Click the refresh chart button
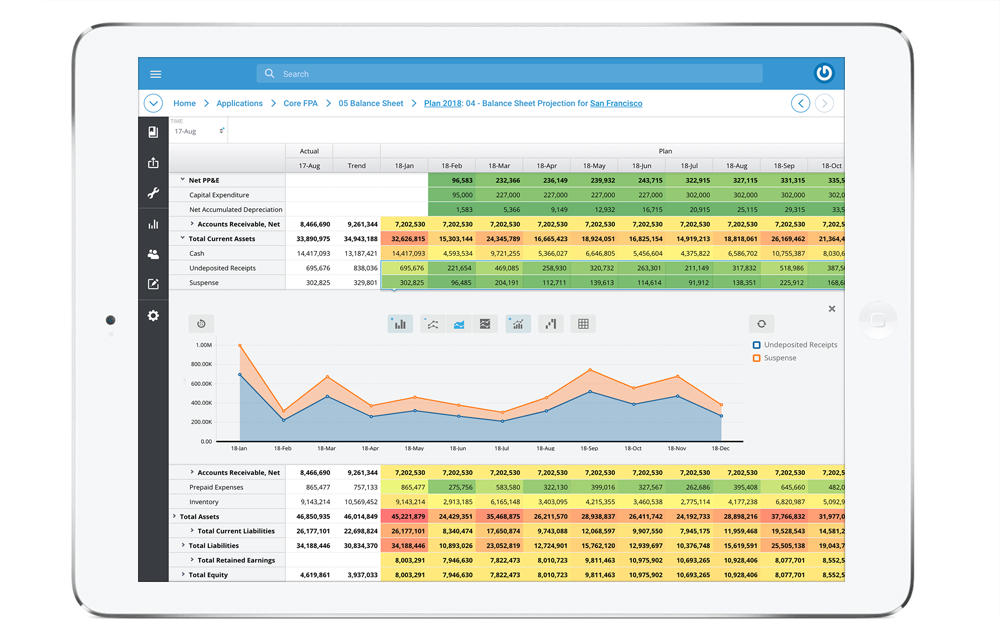Image resolution: width=1000 pixels, height=621 pixels. point(761,324)
